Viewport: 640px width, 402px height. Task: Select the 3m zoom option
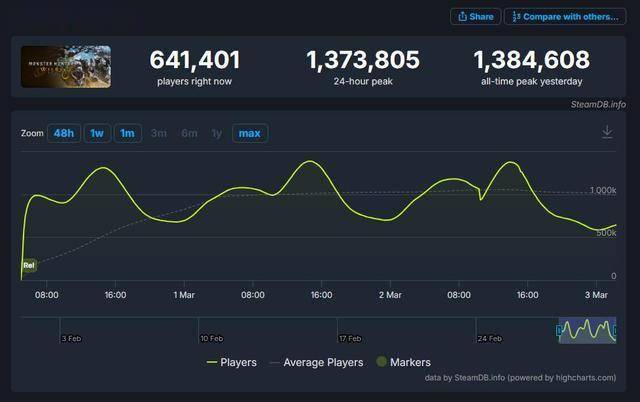pos(158,133)
